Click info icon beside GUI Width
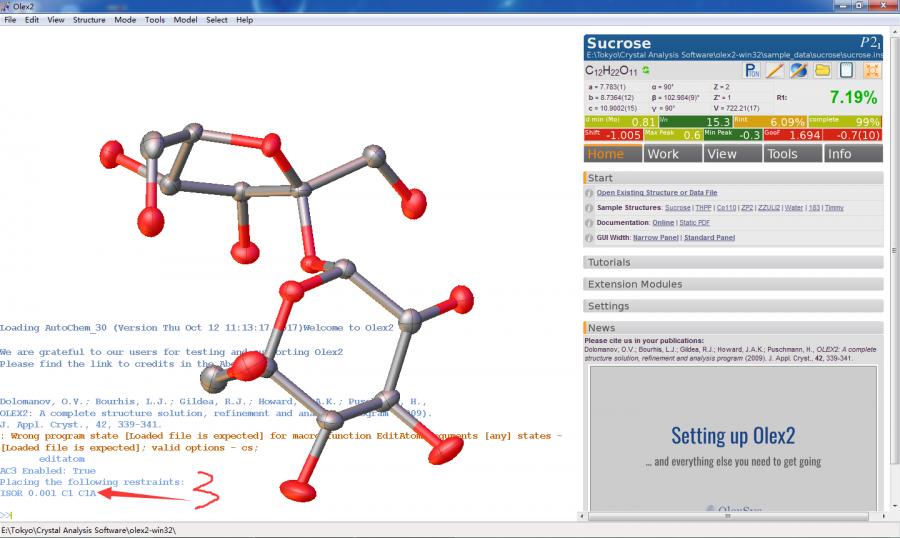Image resolution: width=900 pixels, height=538 pixels. (589, 238)
